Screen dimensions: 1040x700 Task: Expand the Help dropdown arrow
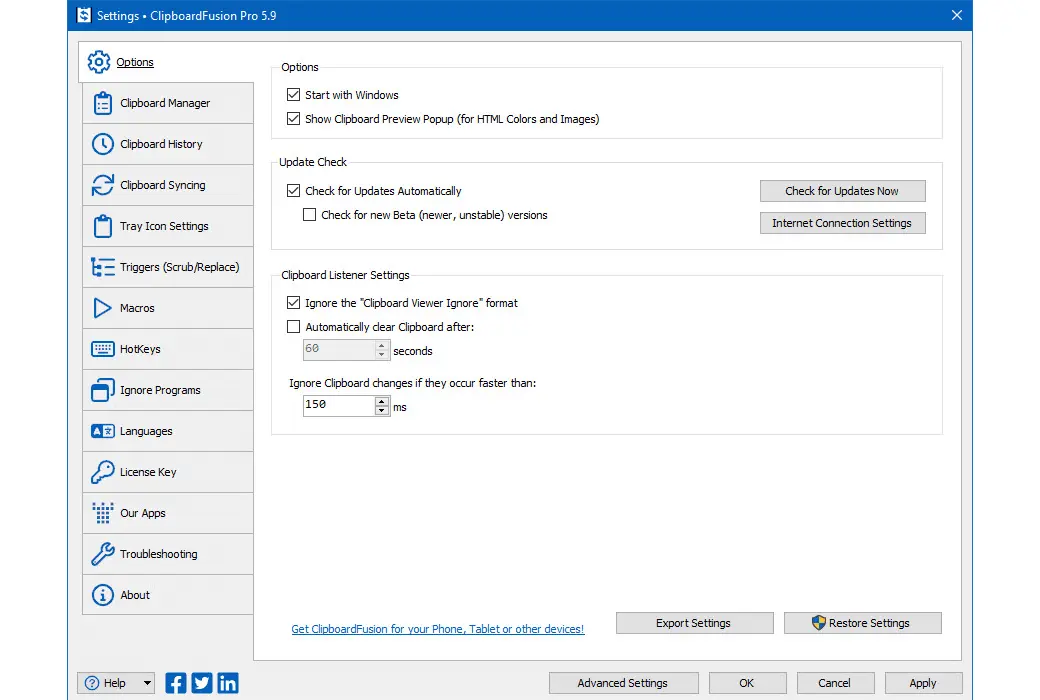(147, 683)
